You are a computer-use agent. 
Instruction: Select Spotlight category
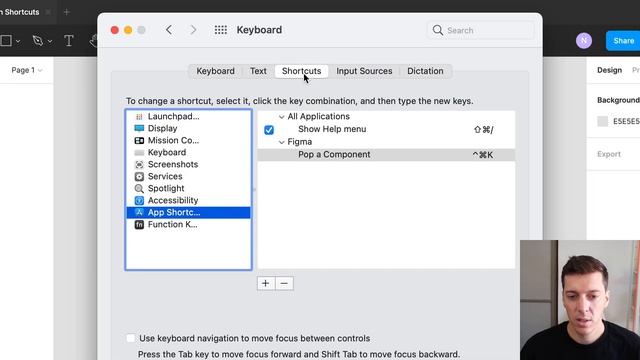coord(188,188)
